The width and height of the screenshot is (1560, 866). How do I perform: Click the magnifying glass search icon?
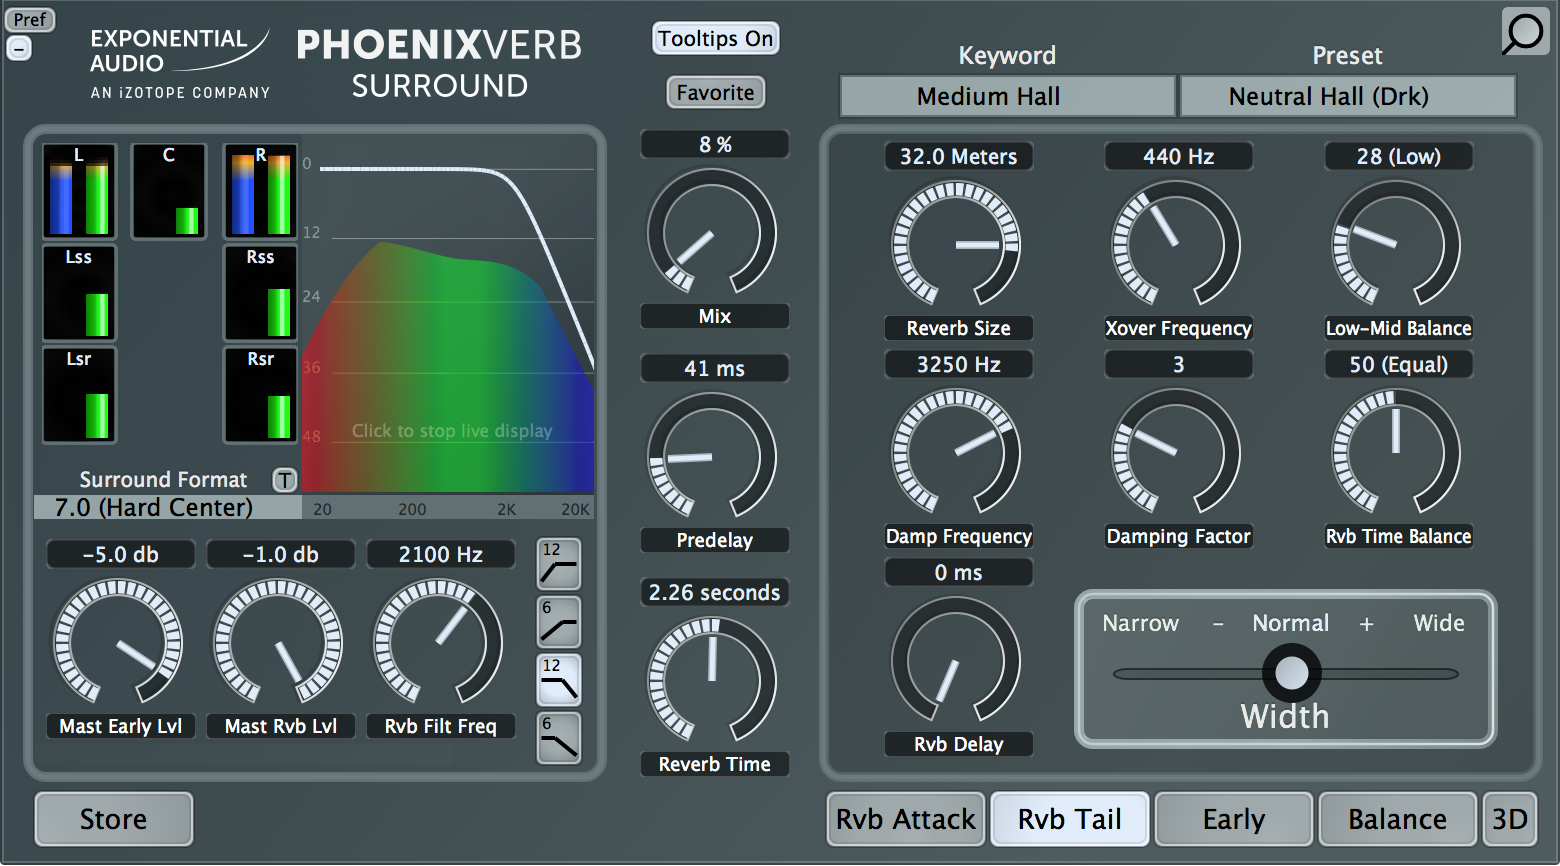(x=1524, y=32)
